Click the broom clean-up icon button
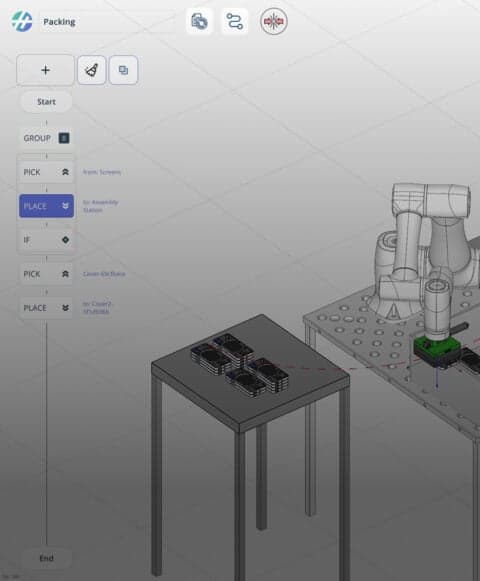The image size is (480, 581). pyautogui.click(x=92, y=70)
